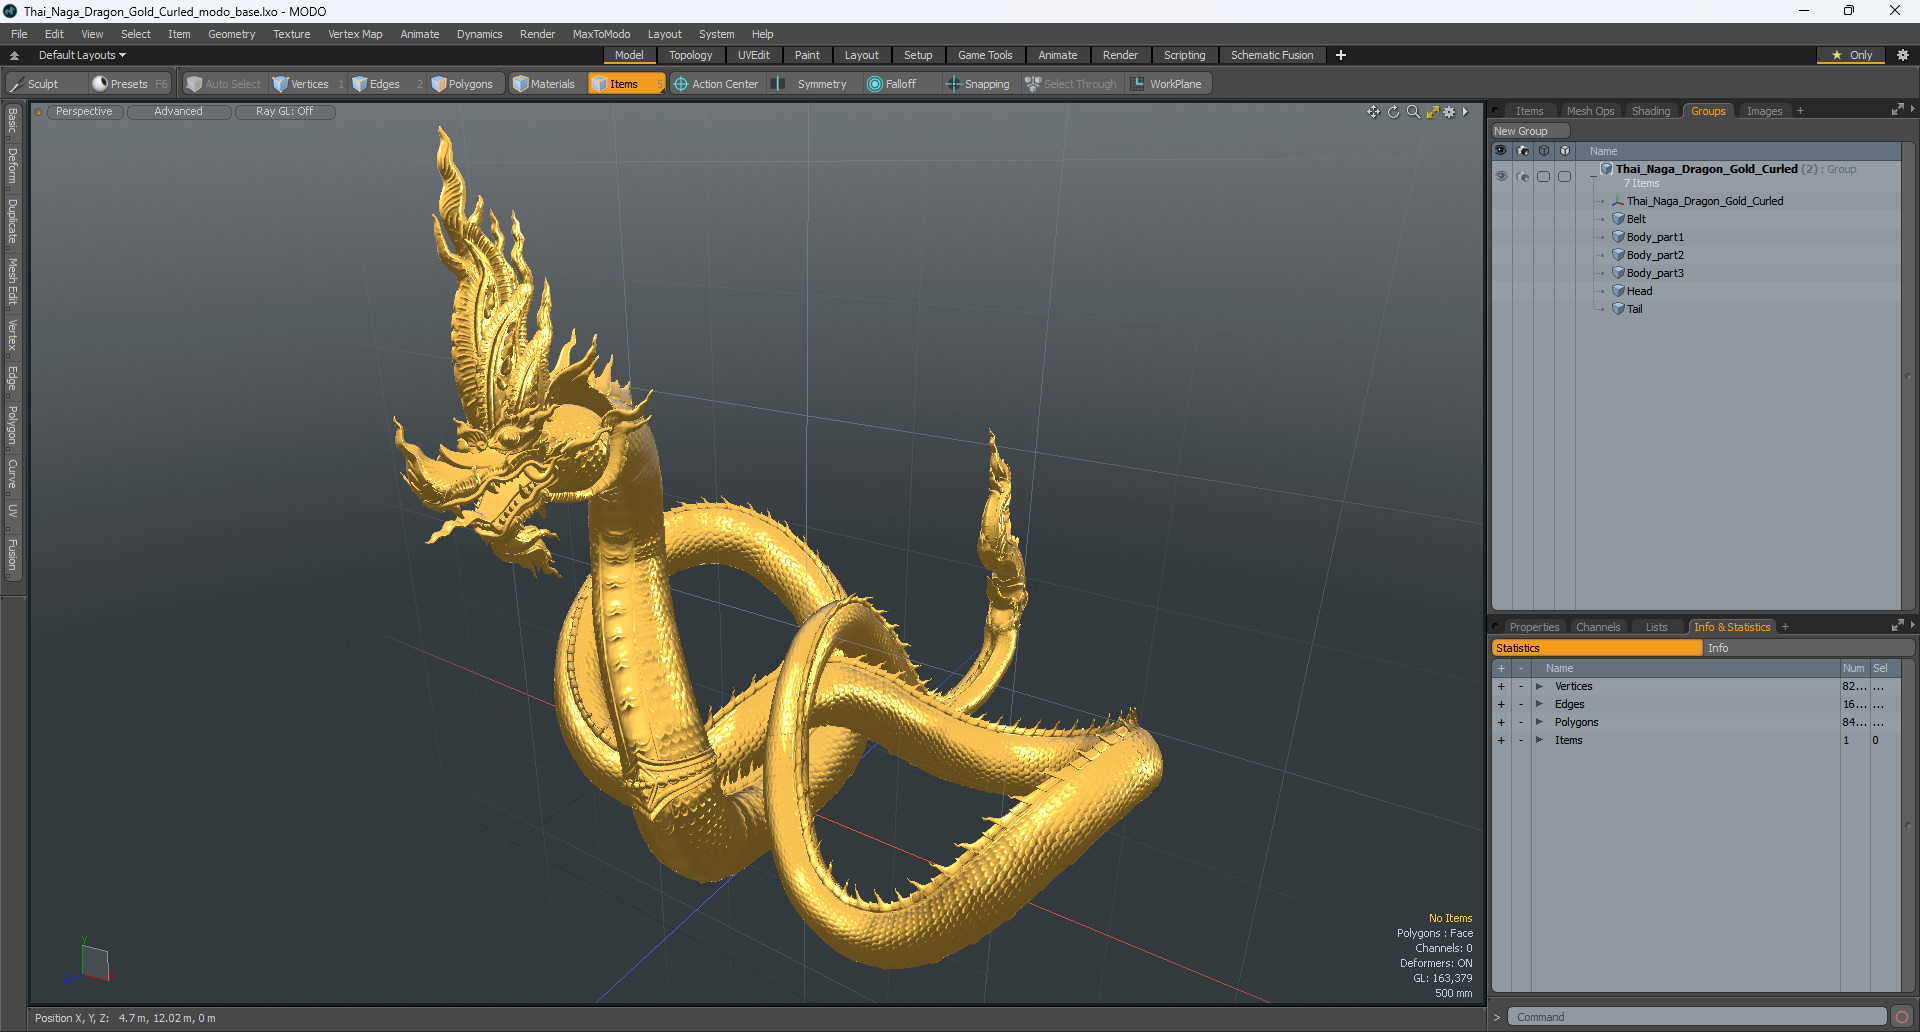Enable Auto Select mode

point(224,84)
